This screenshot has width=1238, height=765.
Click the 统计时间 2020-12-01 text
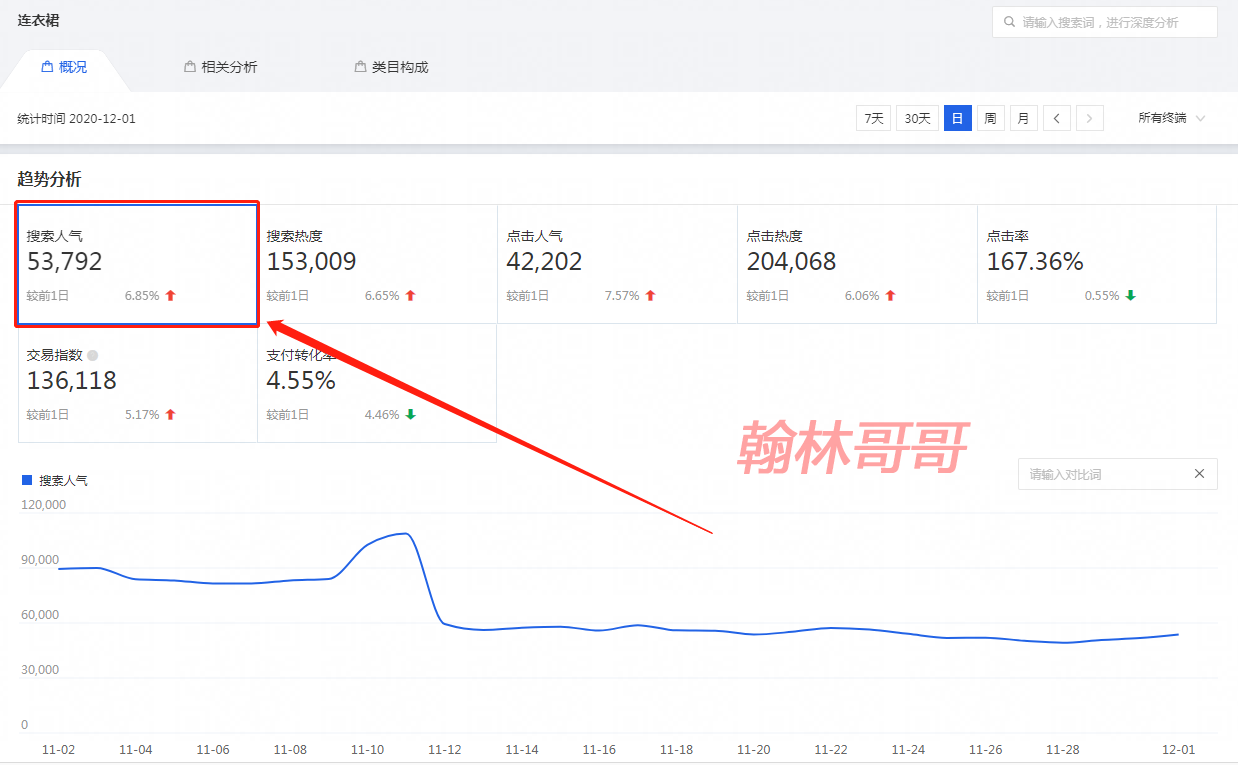[76, 118]
